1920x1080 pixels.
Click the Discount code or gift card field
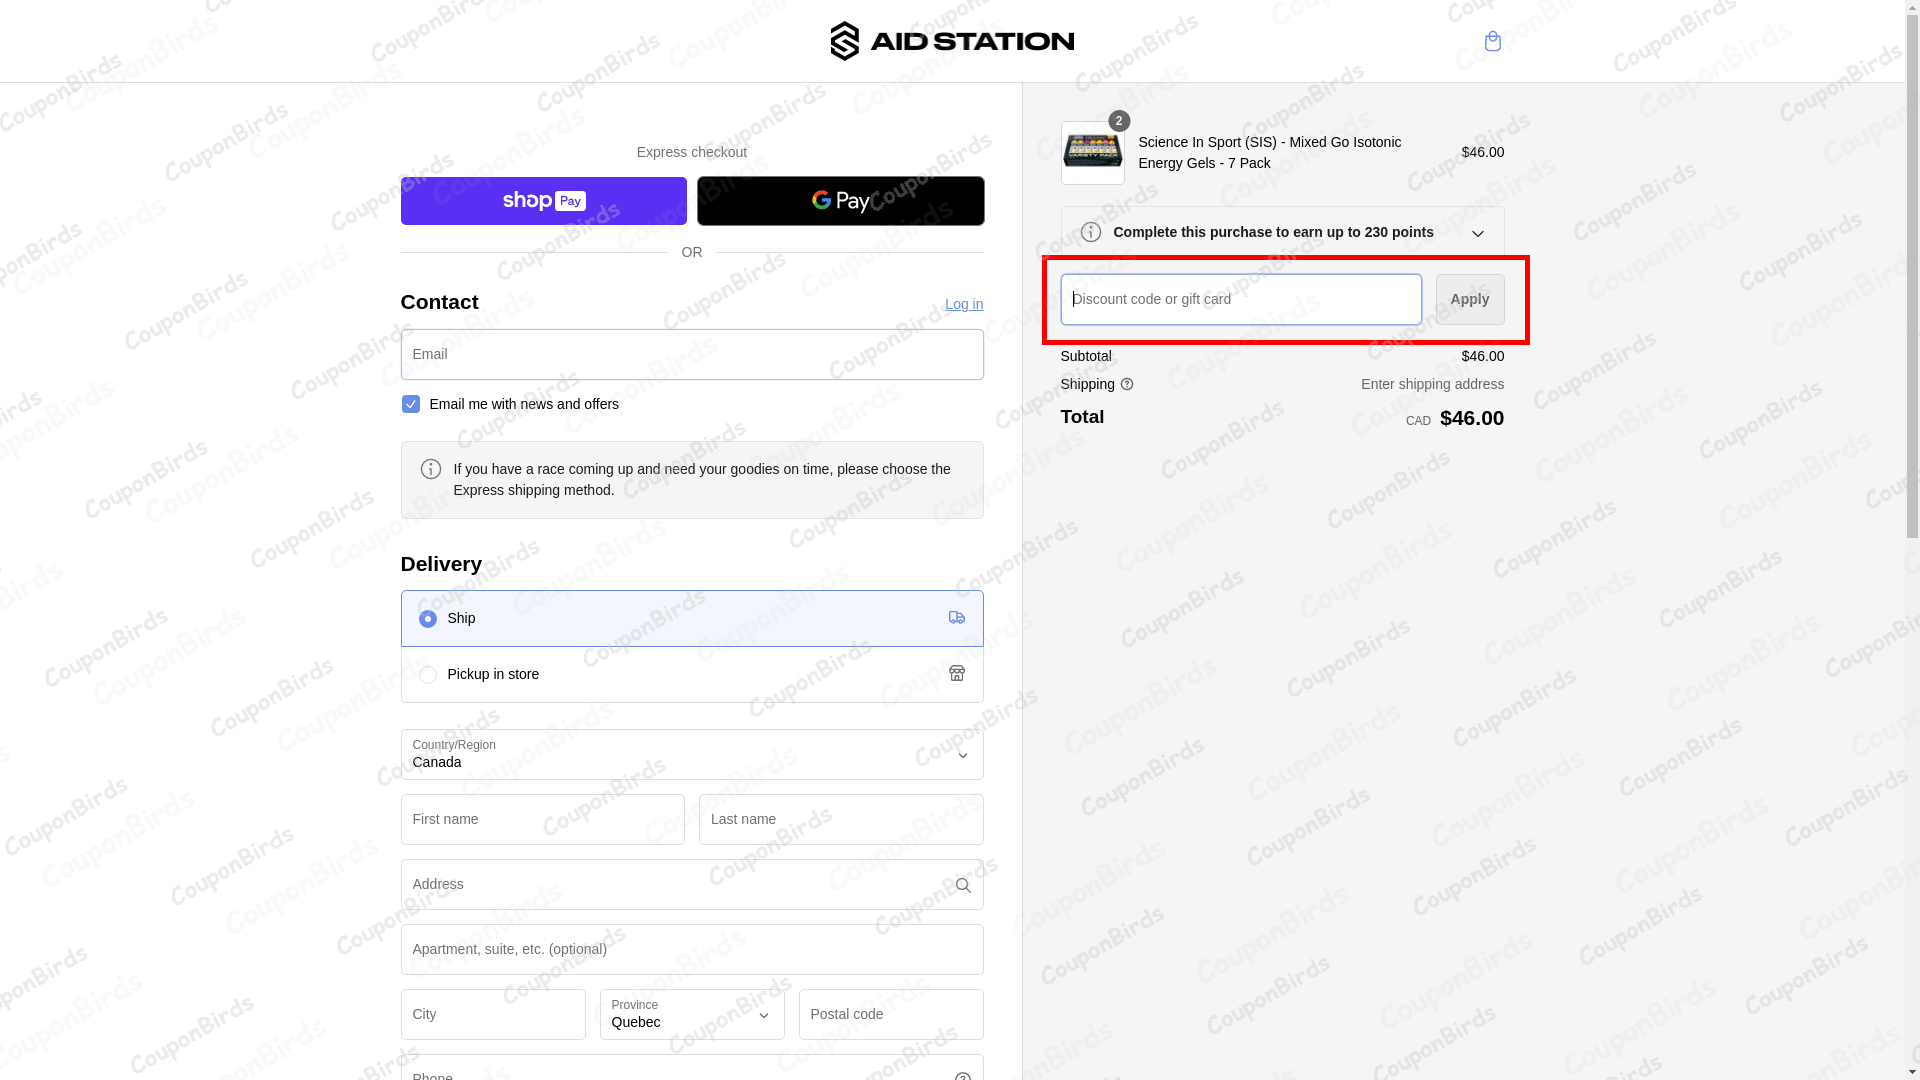tap(1239, 298)
